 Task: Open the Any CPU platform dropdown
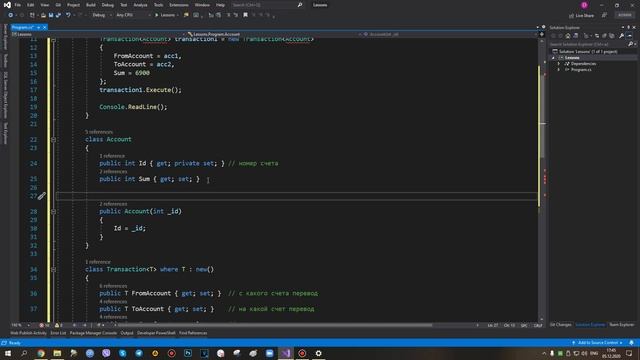point(133,15)
